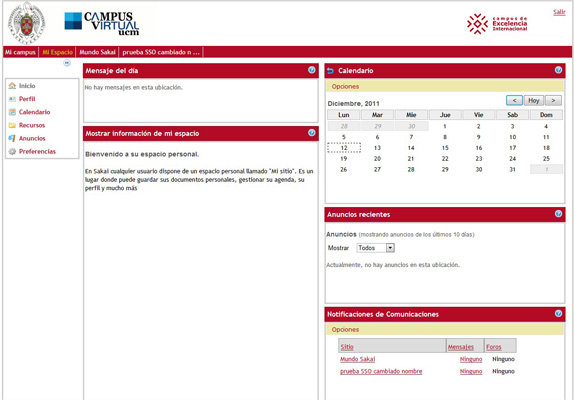Screen dimensions: 574x400
Task: Collapse the left navigation sidebar toggle
Action: 67,63
